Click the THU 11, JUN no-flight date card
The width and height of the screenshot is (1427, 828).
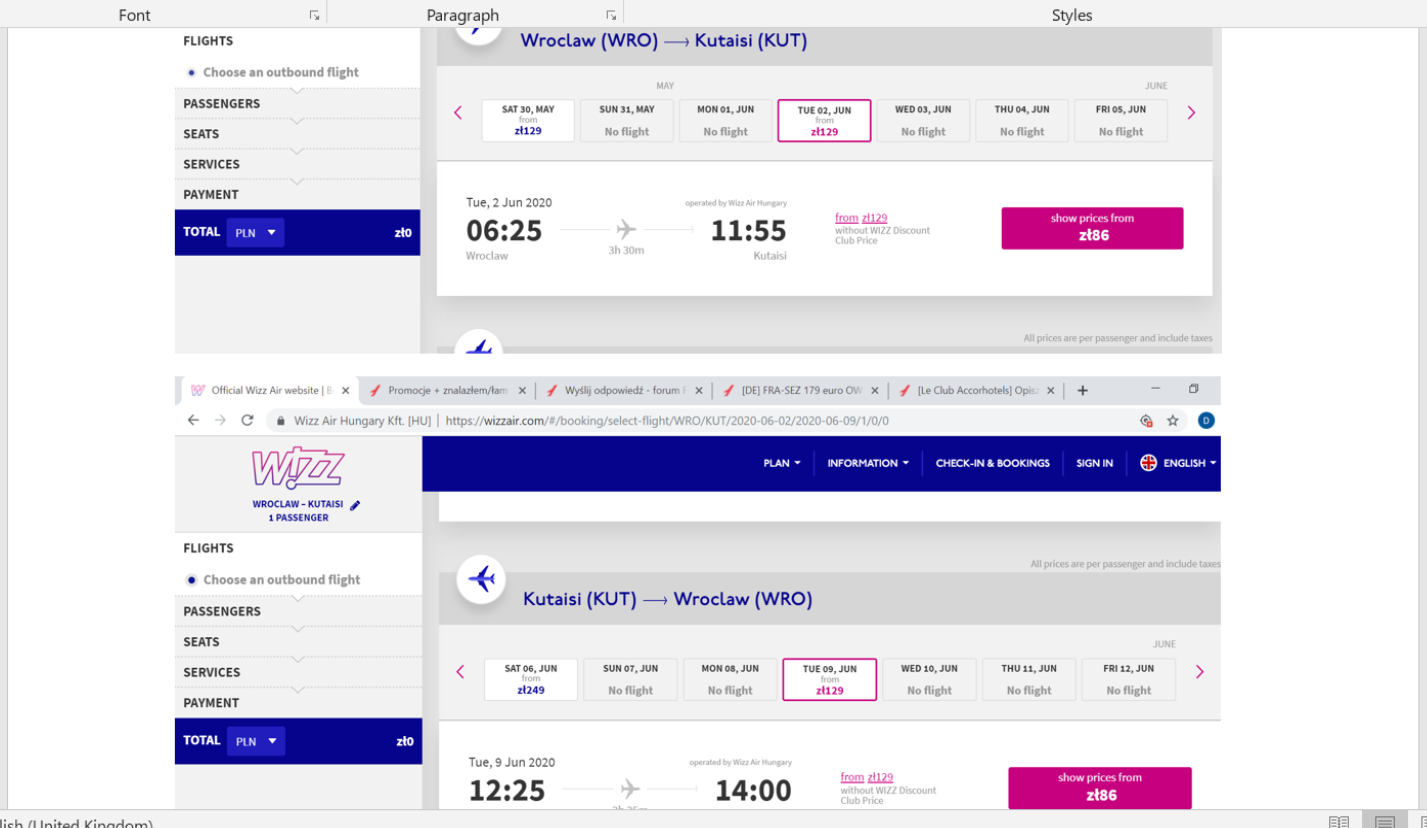click(1029, 679)
